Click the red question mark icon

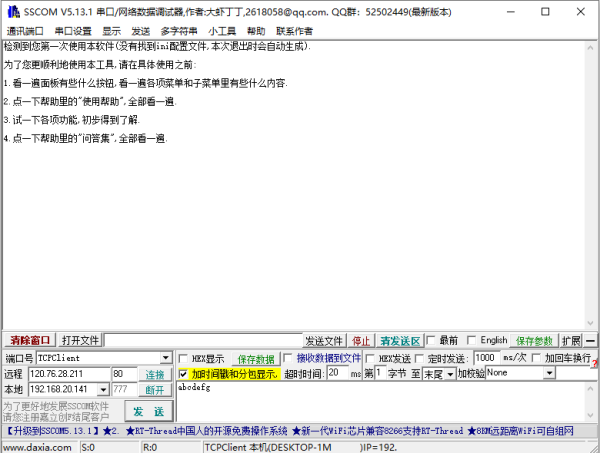pyautogui.click(x=595, y=363)
